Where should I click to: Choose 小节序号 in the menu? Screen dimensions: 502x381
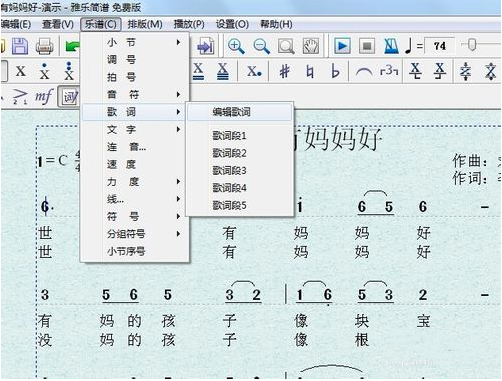(135, 251)
